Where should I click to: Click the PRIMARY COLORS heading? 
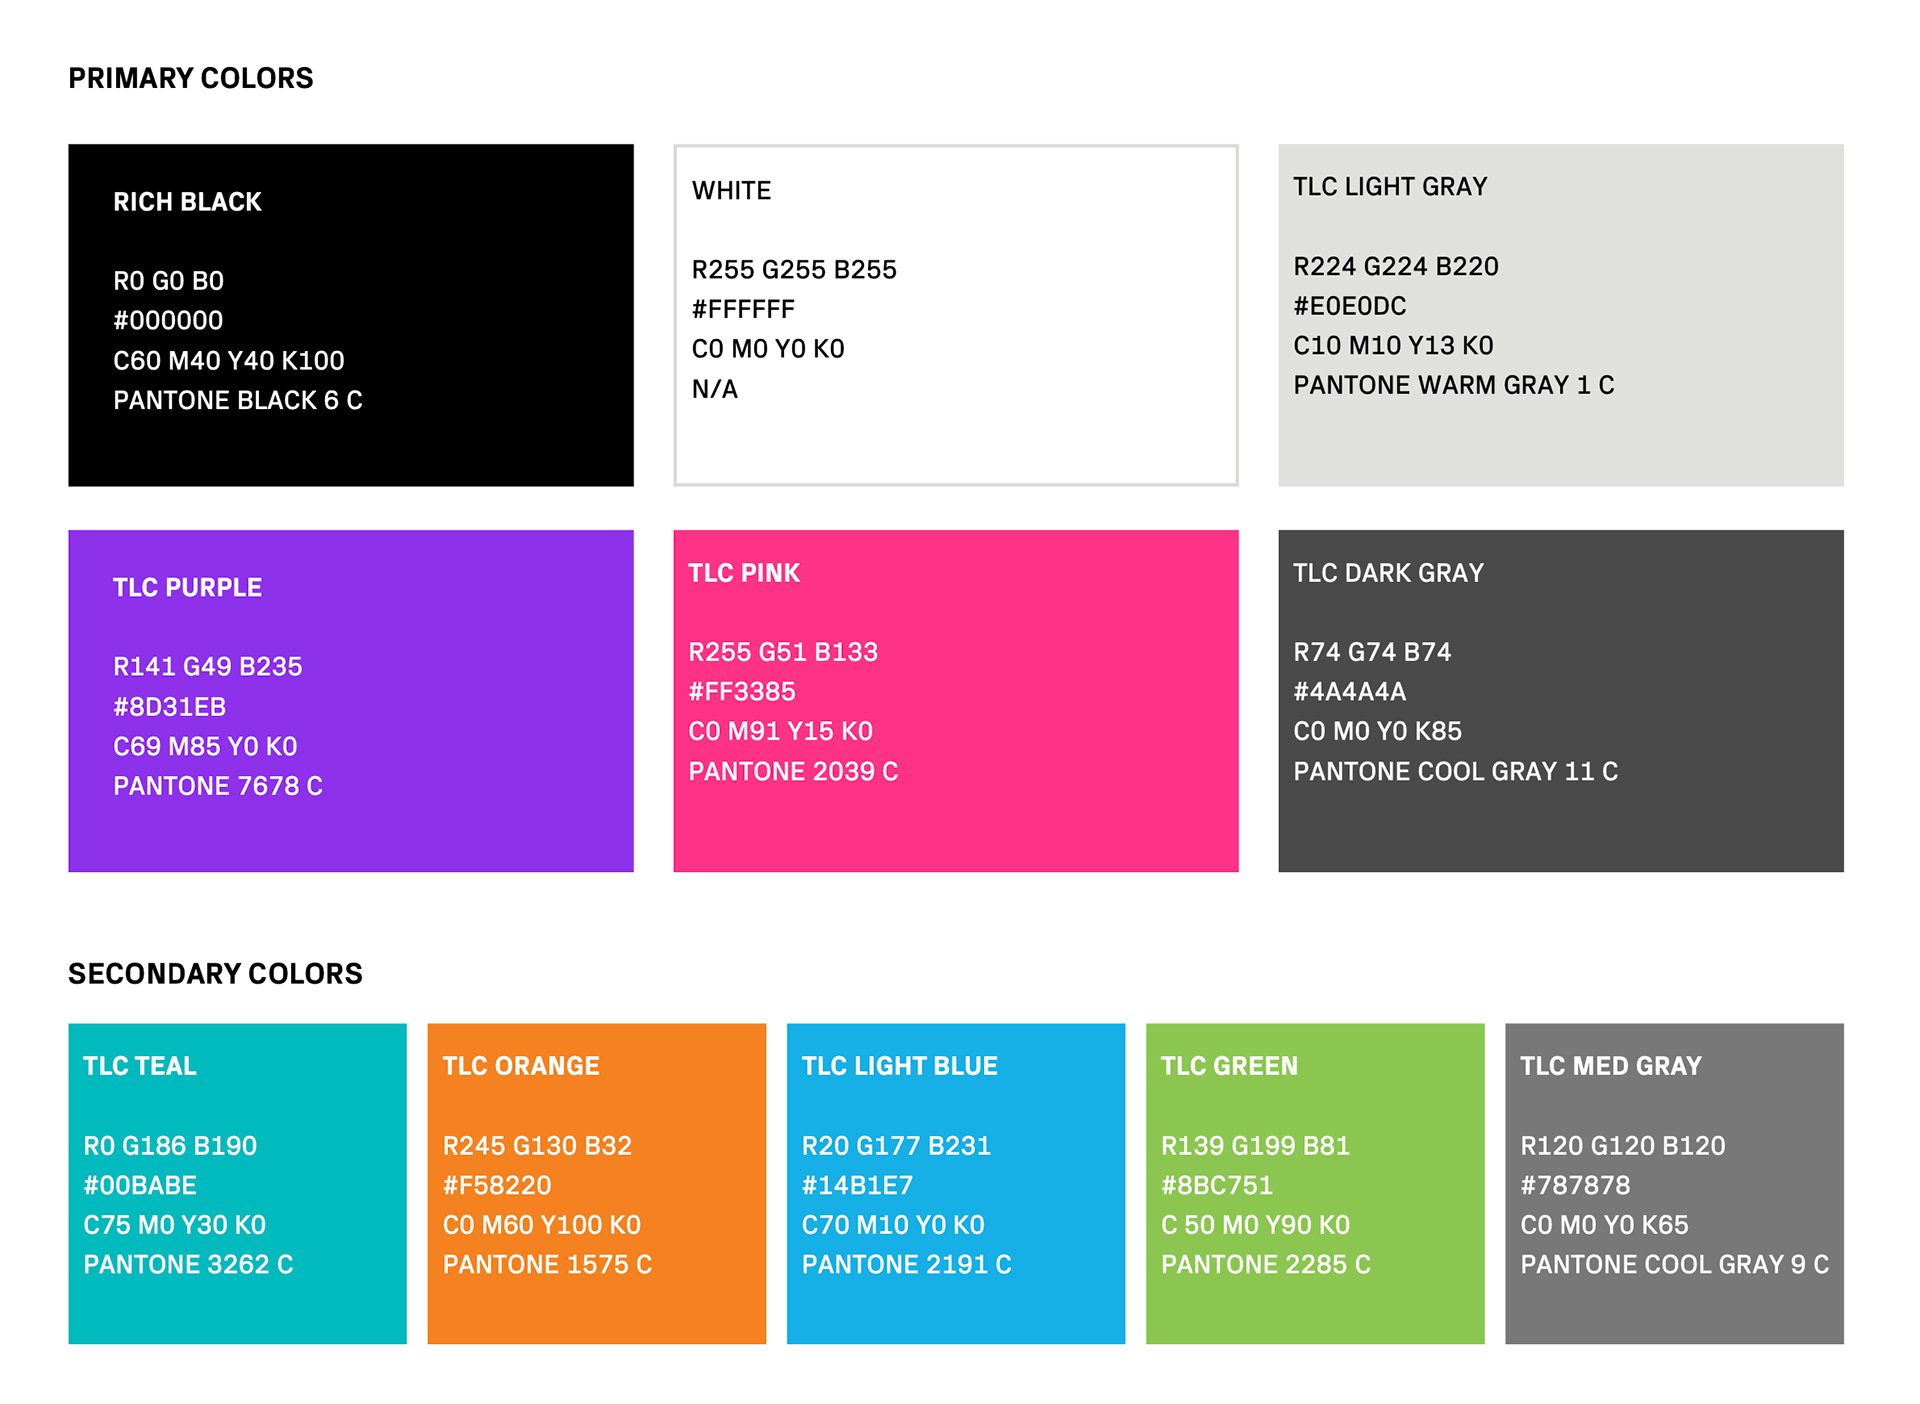pyautogui.click(x=190, y=78)
